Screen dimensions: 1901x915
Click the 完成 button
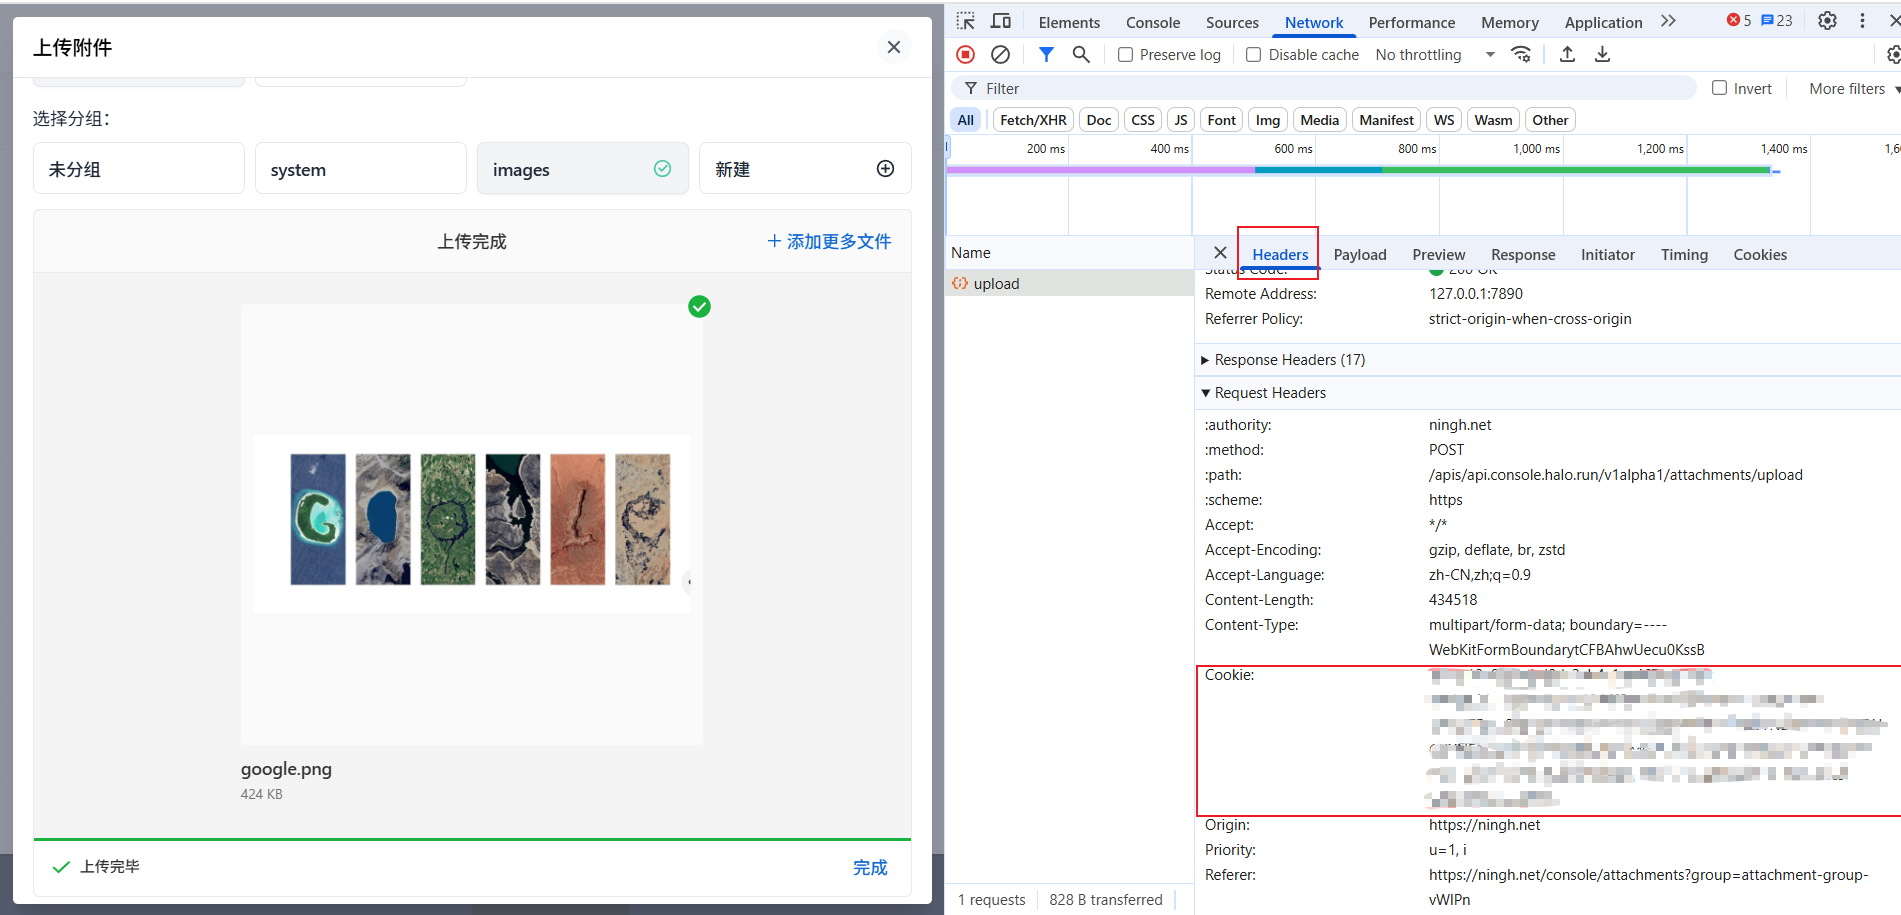point(870,867)
